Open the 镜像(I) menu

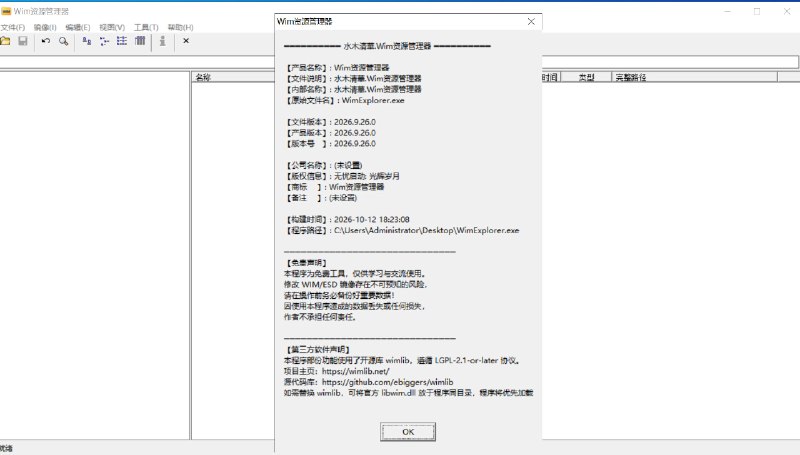point(45,27)
